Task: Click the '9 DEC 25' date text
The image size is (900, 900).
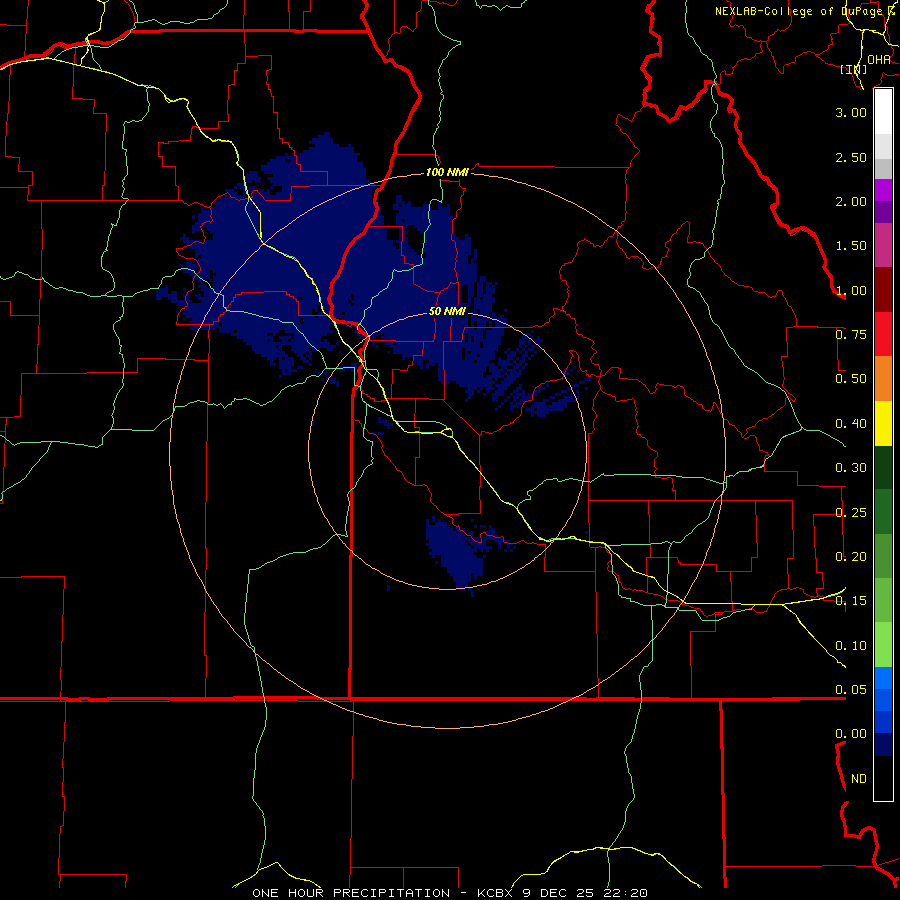Action: point(558,893)
